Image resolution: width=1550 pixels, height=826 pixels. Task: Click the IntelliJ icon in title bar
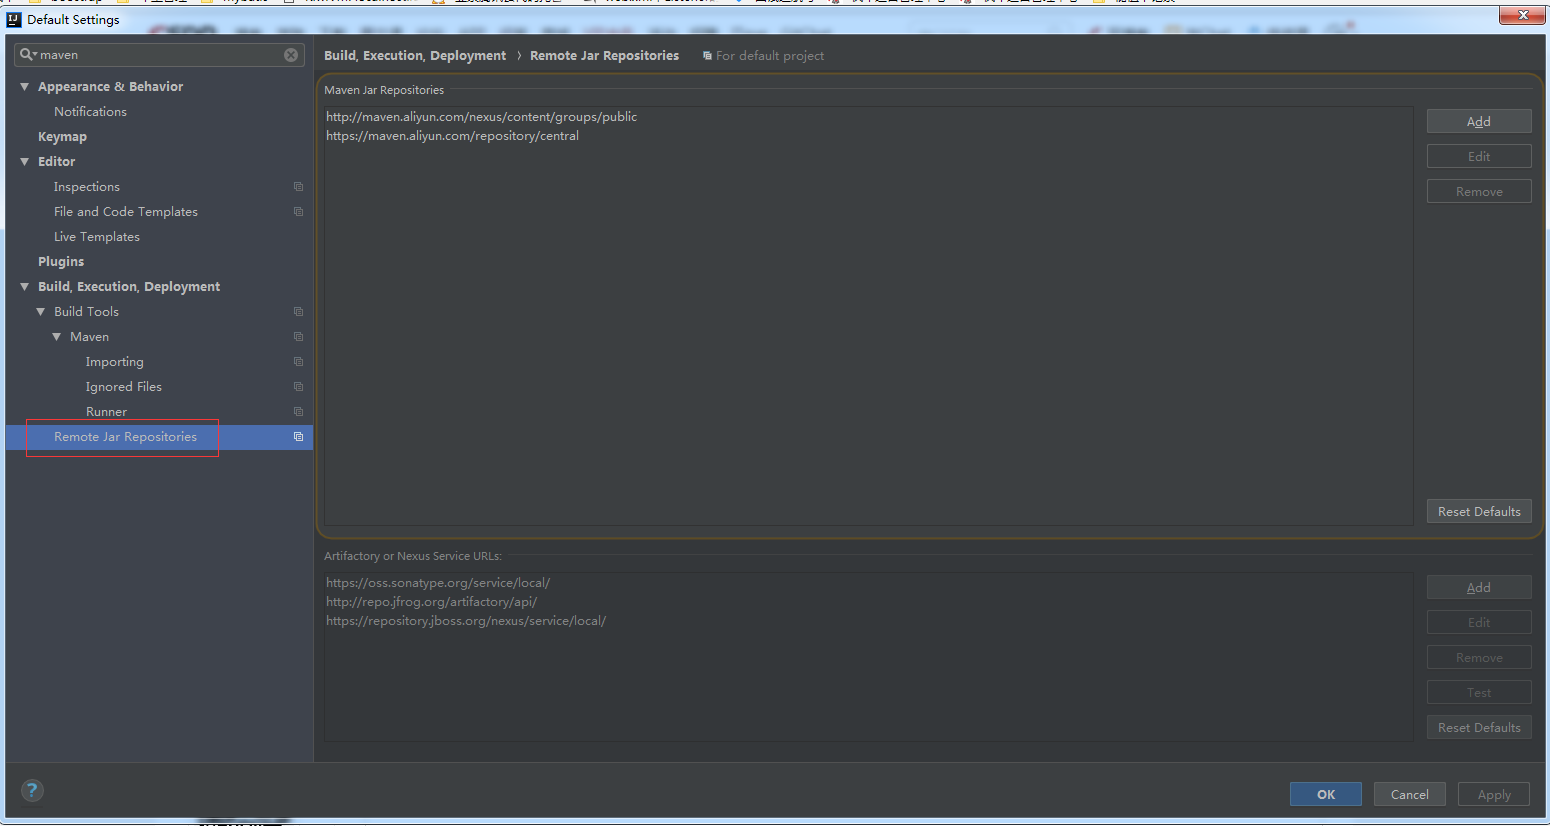(x=14, y=19)
